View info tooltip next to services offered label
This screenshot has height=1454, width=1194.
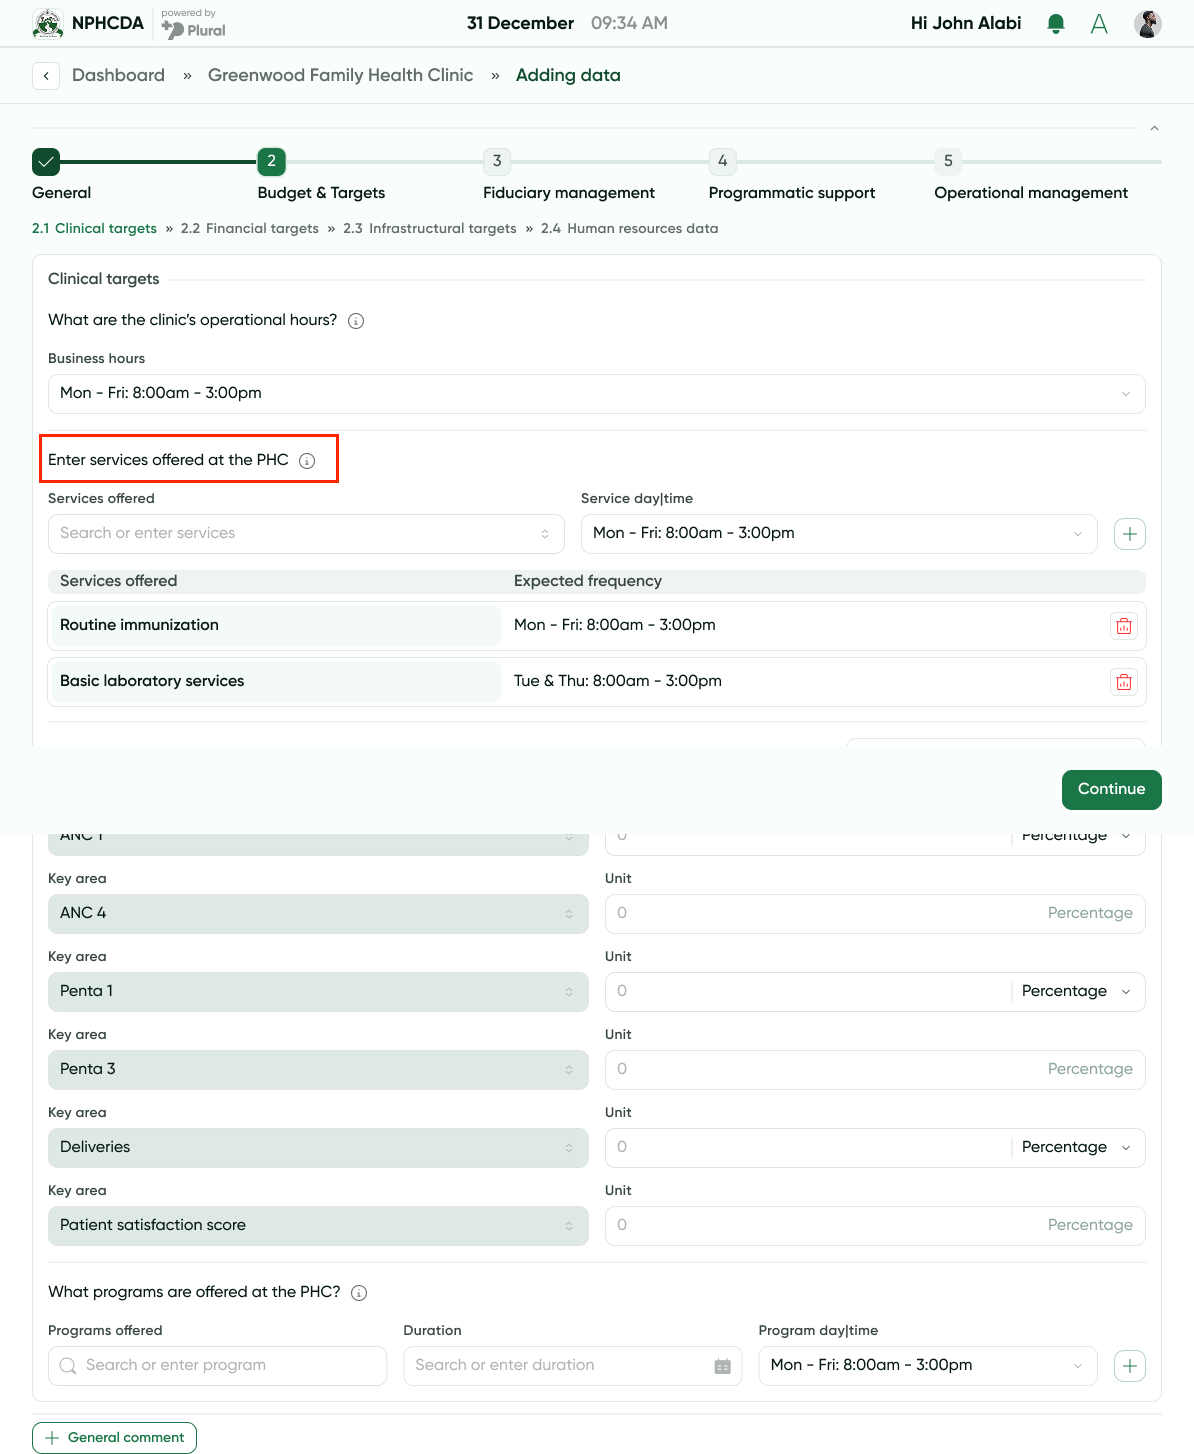[x=307, y=460]
